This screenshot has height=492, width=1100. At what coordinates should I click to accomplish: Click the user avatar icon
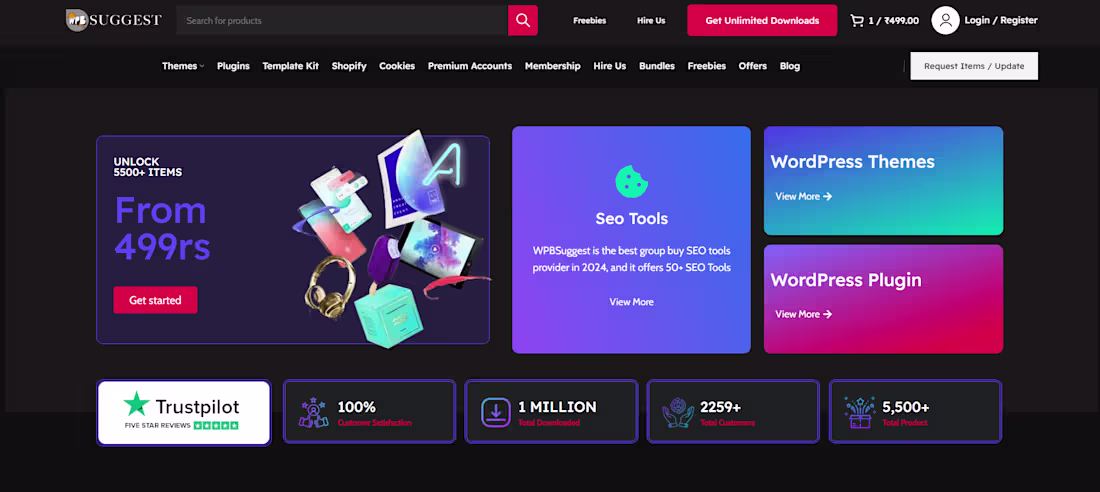pos(945,20)
